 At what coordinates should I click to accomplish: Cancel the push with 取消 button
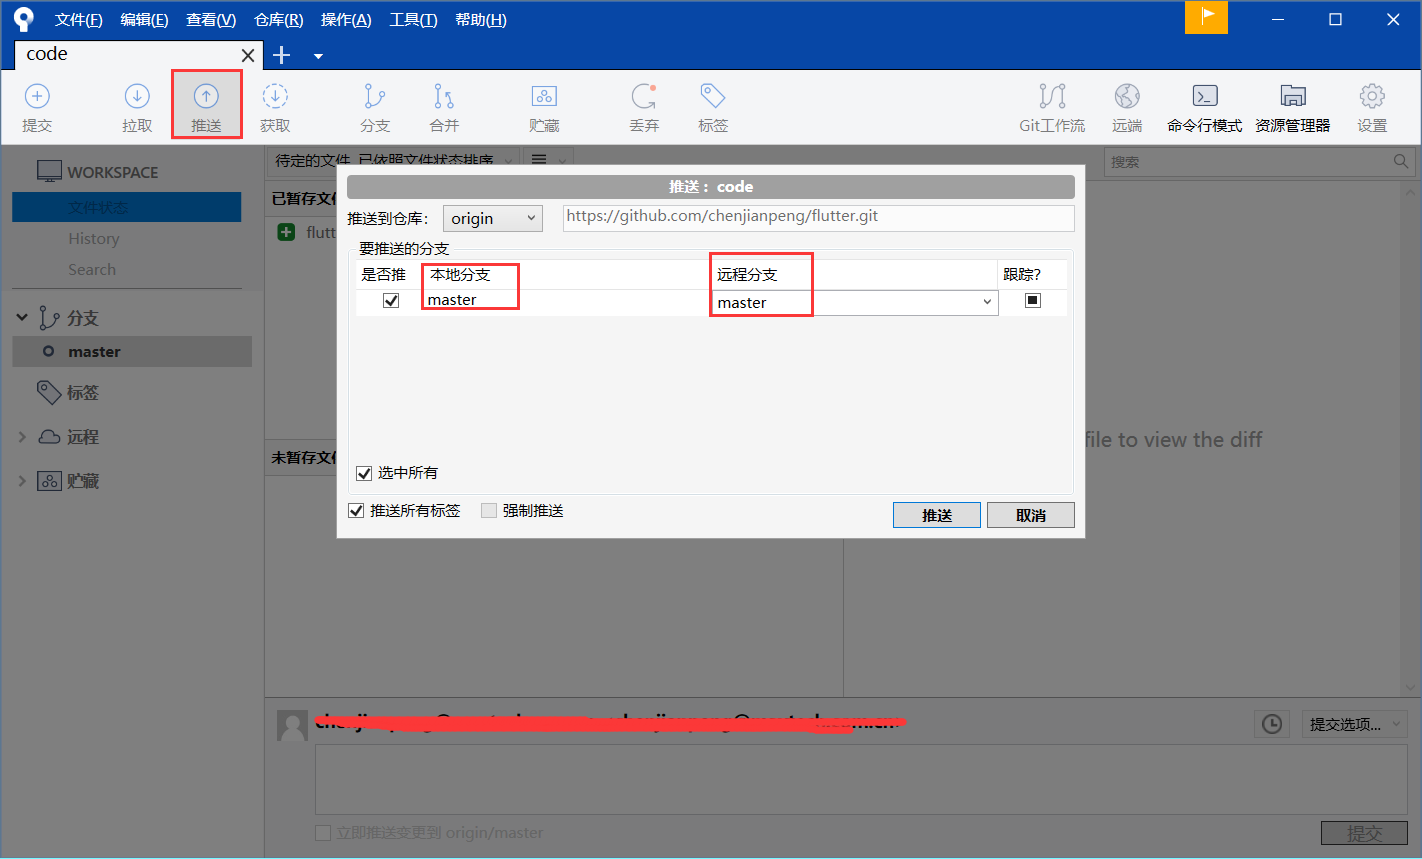click(1030, 514)
